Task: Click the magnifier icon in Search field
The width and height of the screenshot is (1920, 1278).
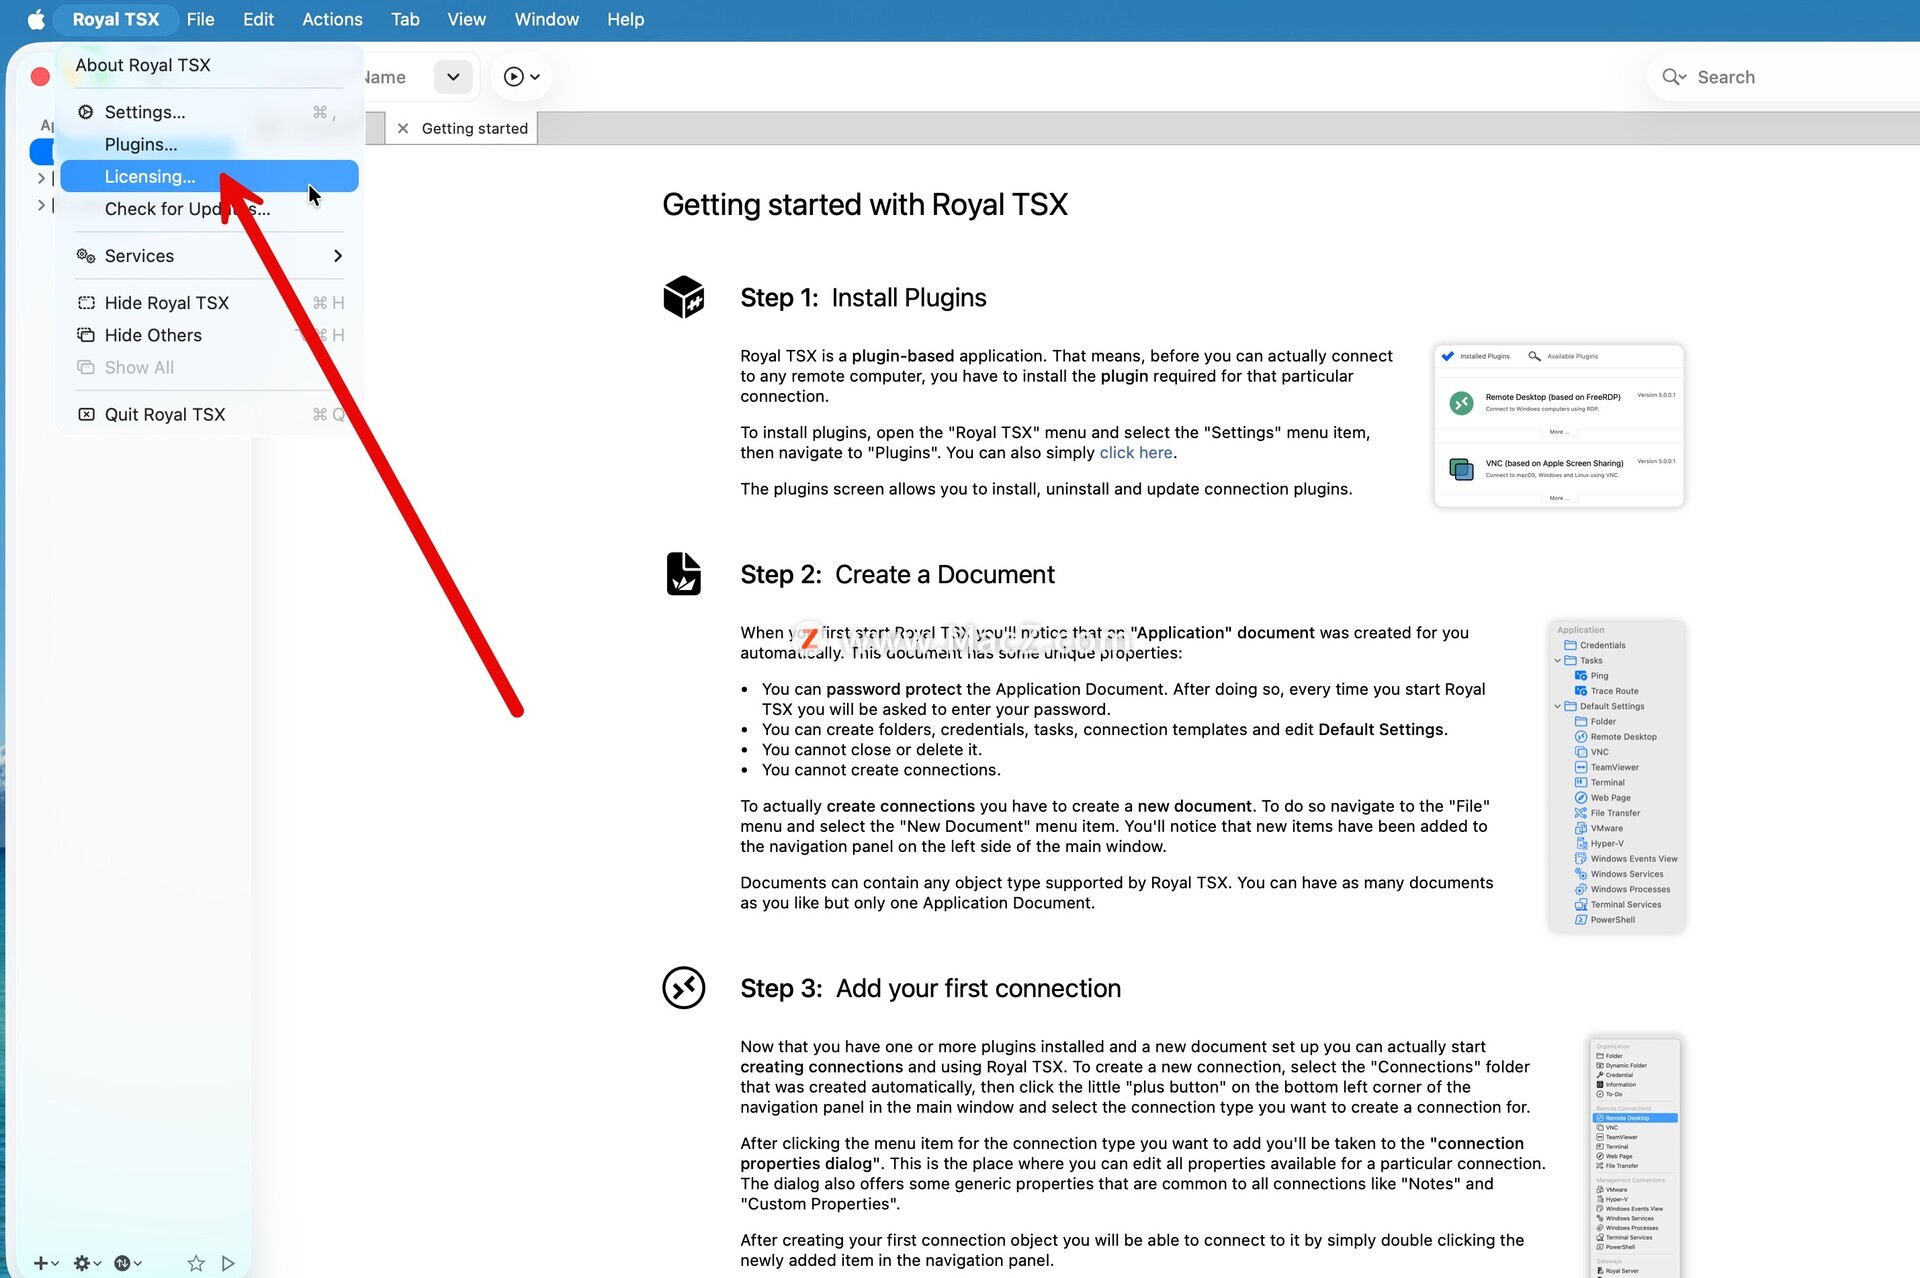Action: (1671, 77)
